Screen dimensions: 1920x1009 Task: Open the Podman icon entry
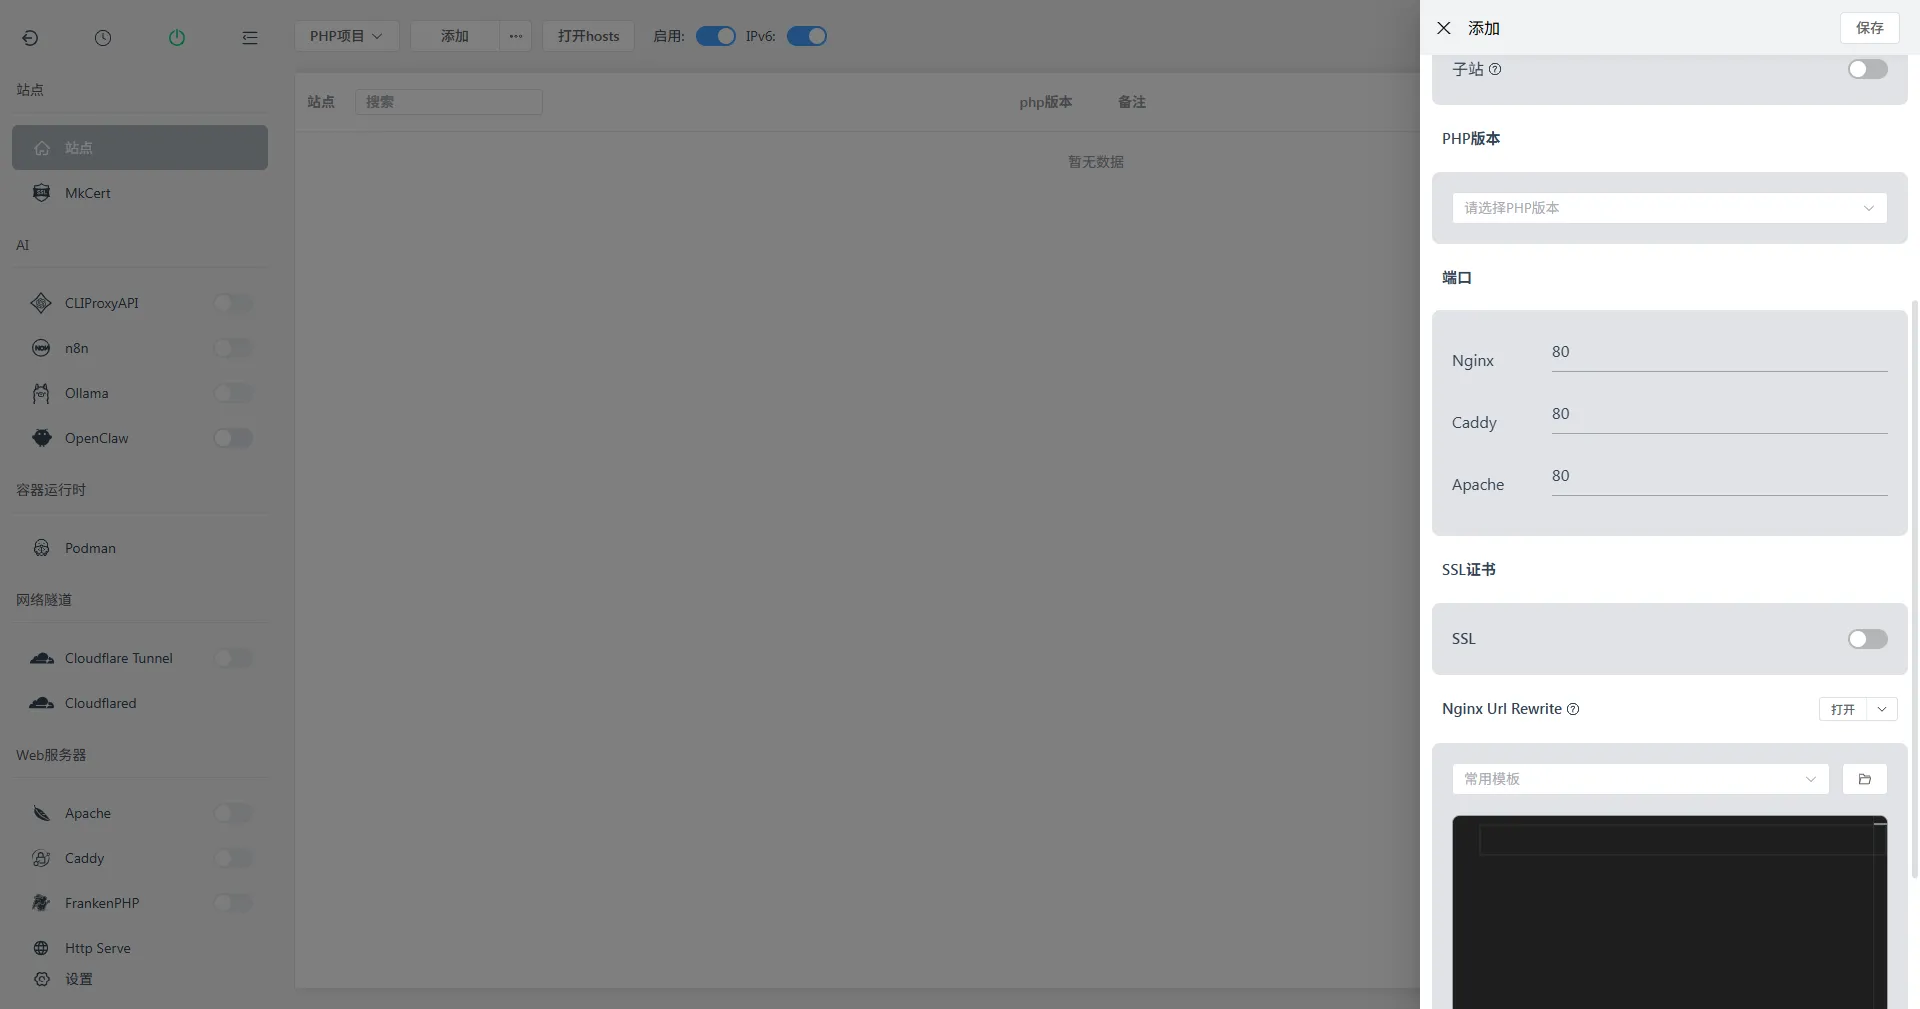pos(41,548)
